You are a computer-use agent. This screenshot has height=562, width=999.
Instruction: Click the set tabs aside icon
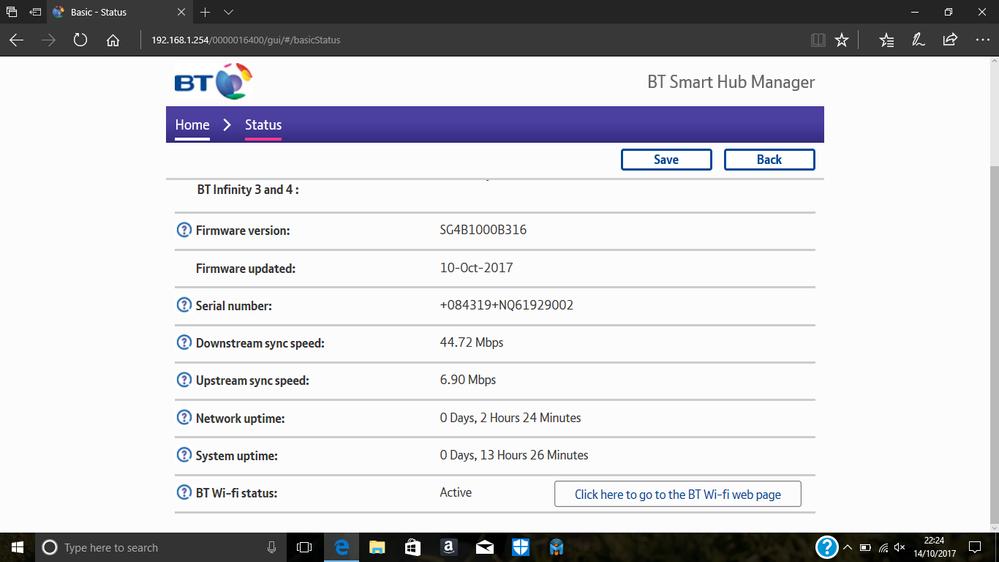point(35,12)
